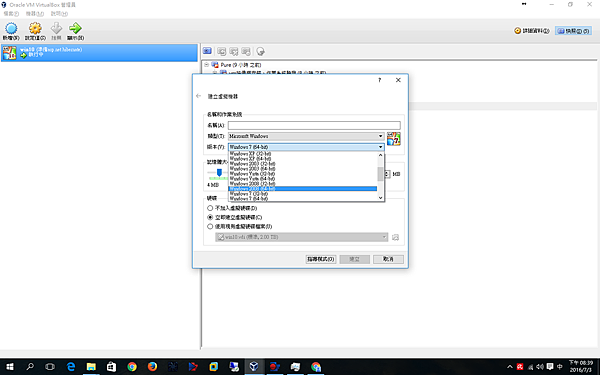Click the version list scrollbar thumb
This screenshot has height=375, width=600.
380,174
